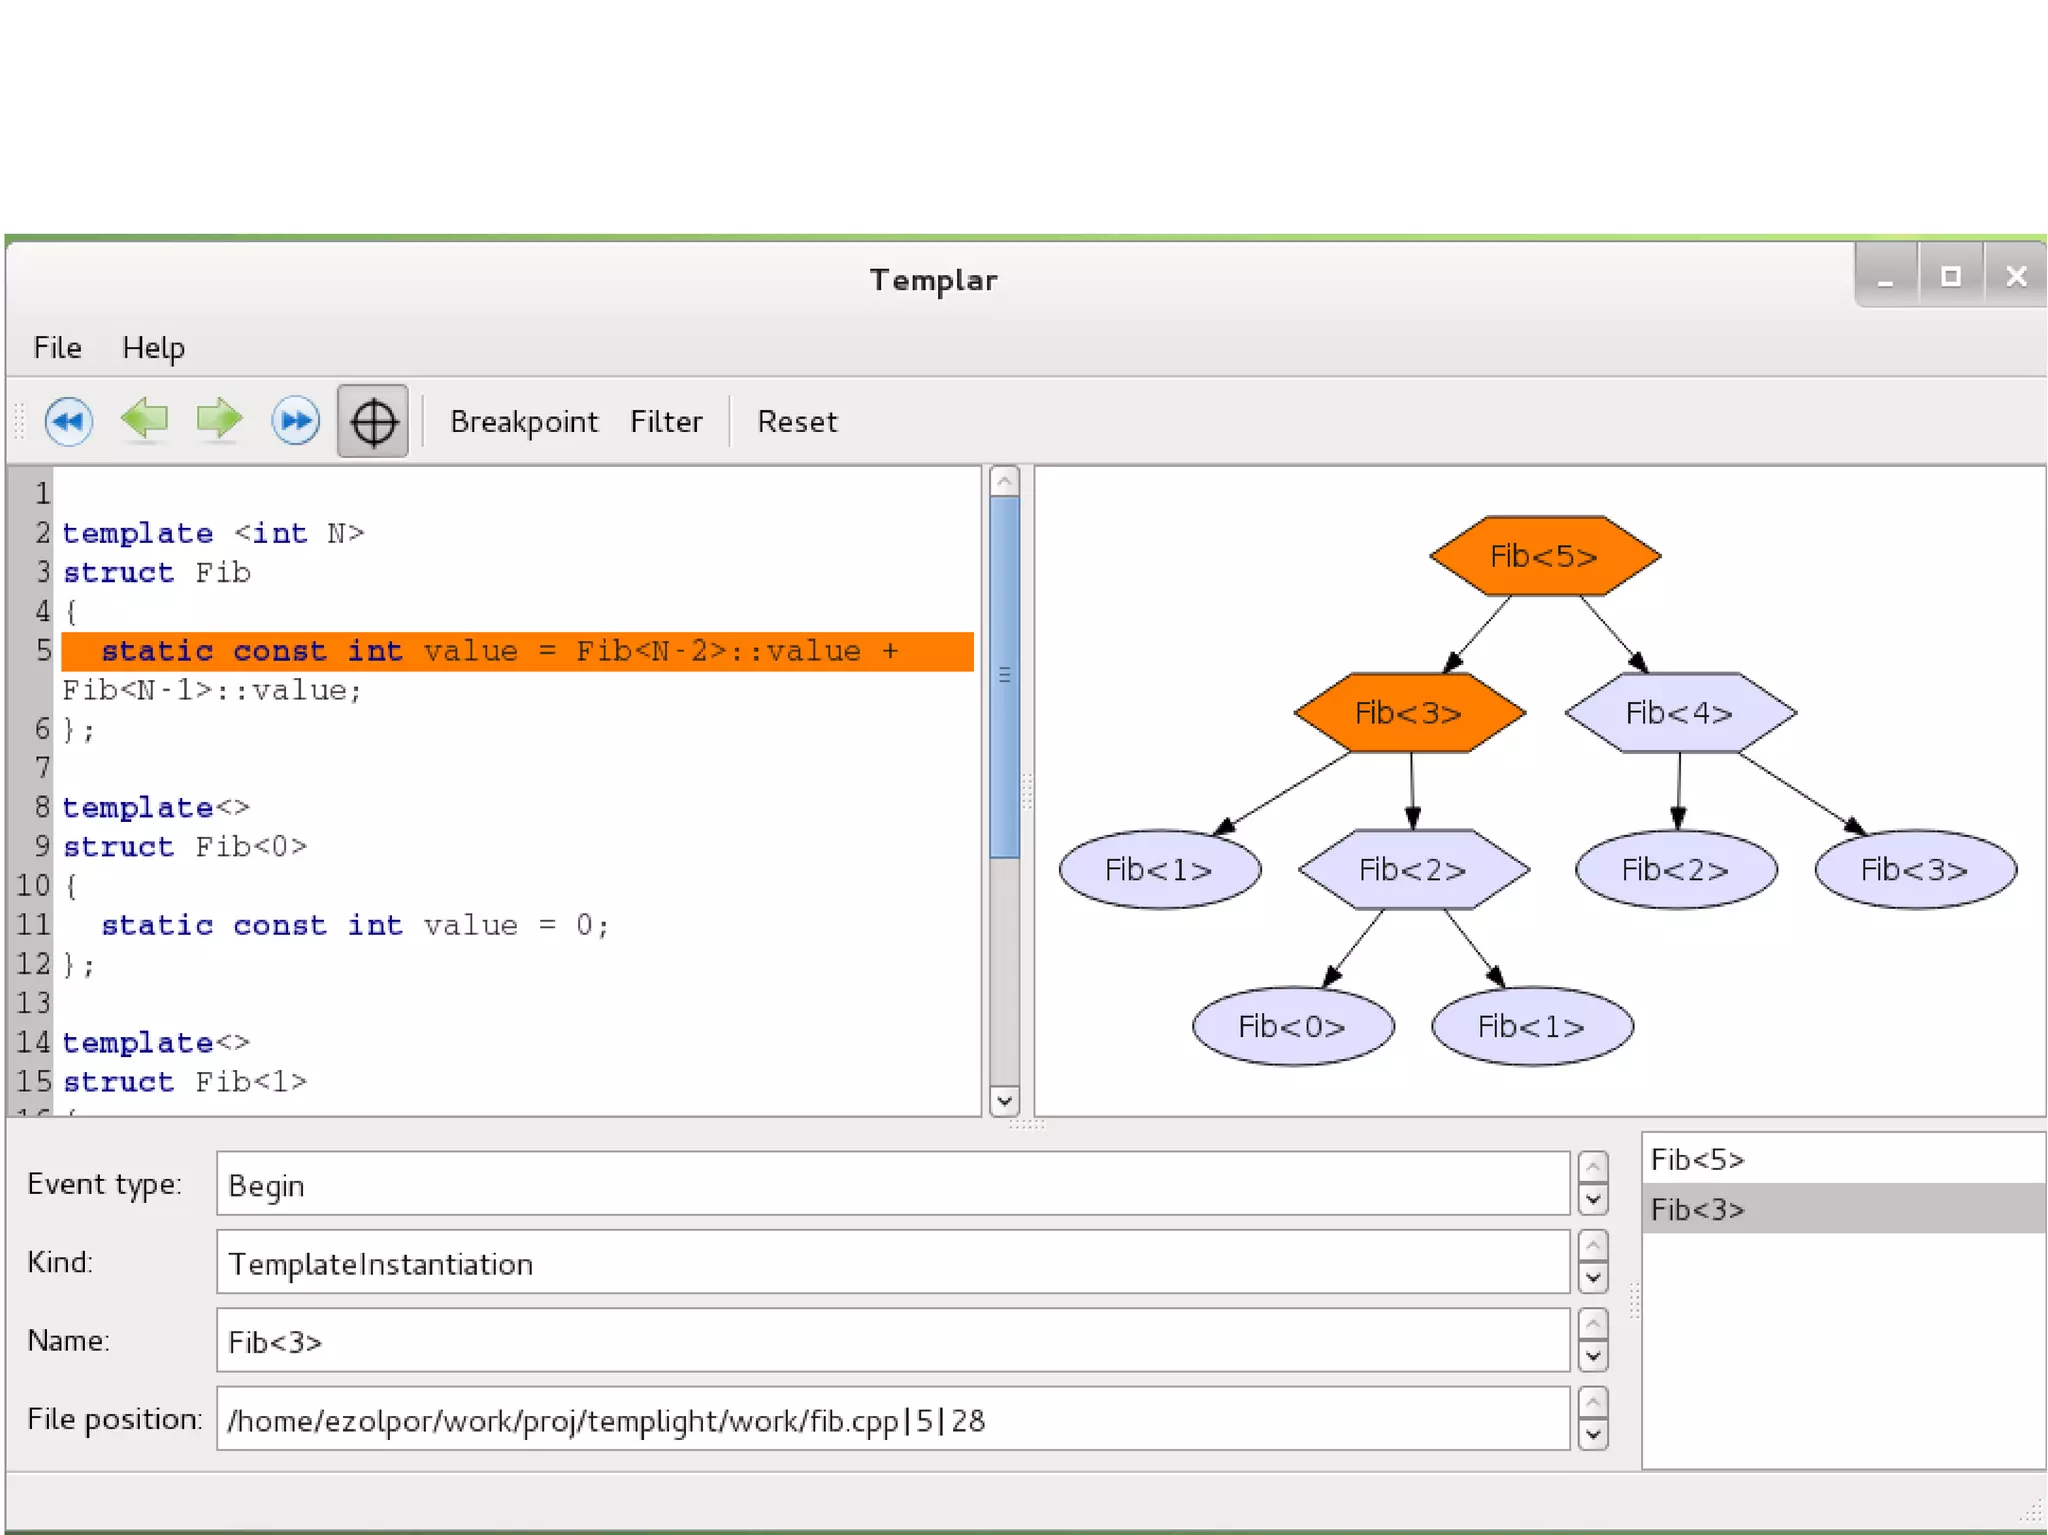Open the Help menu
This screenshot has height=1535, width=2048.
coord(153,348)
